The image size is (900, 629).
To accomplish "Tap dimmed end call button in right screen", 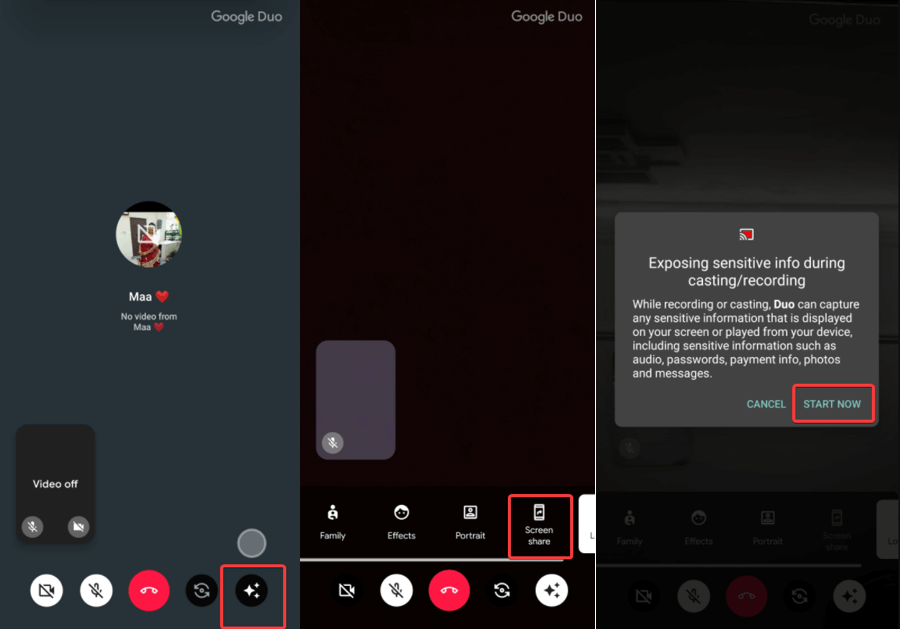I will 747,596.
